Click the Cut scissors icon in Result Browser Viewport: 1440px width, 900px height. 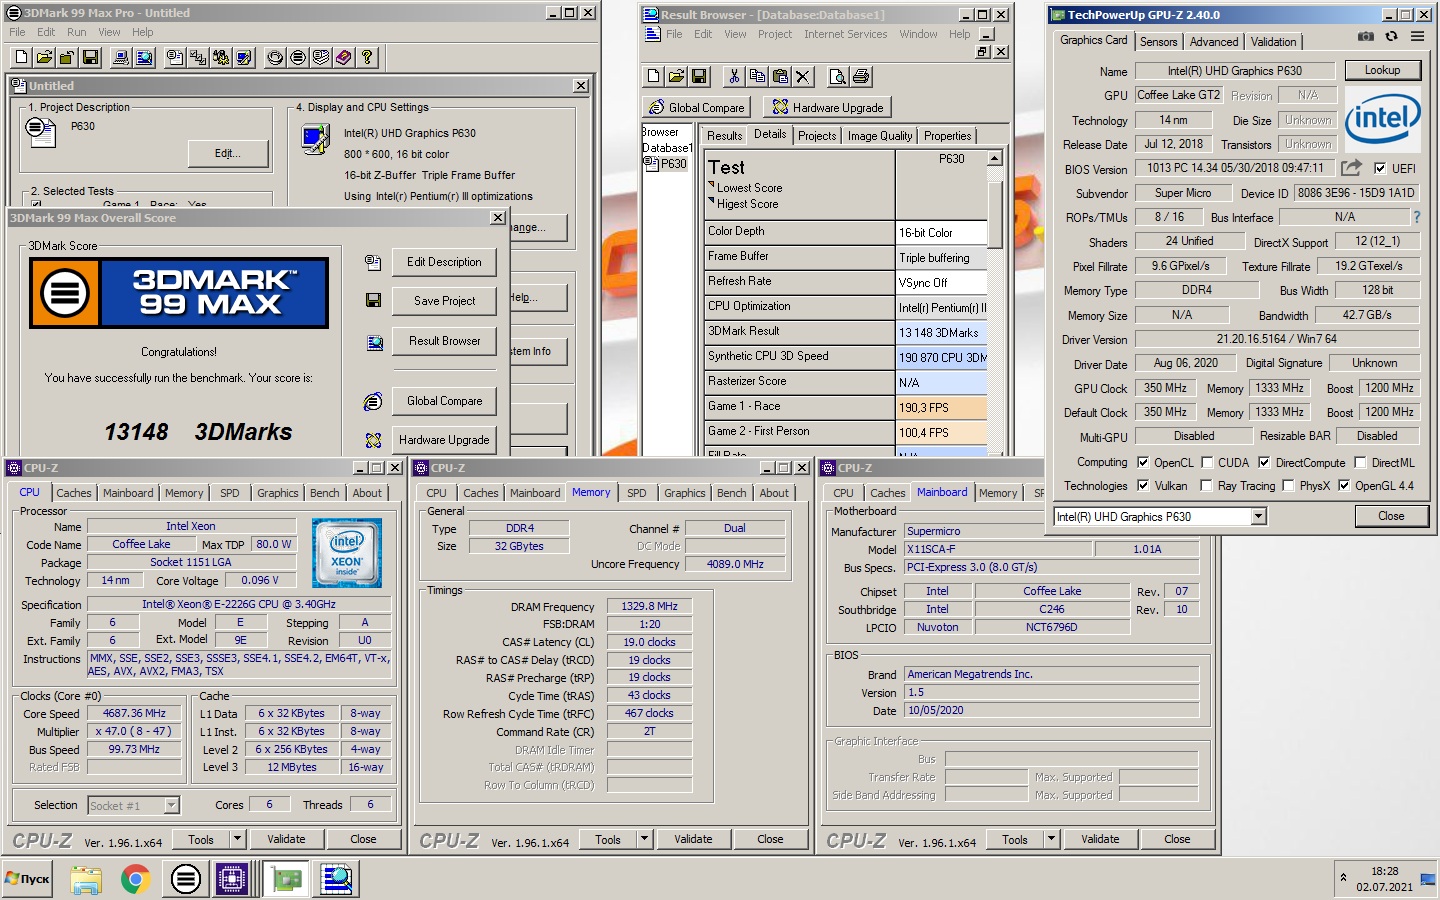tap(734, 76)
